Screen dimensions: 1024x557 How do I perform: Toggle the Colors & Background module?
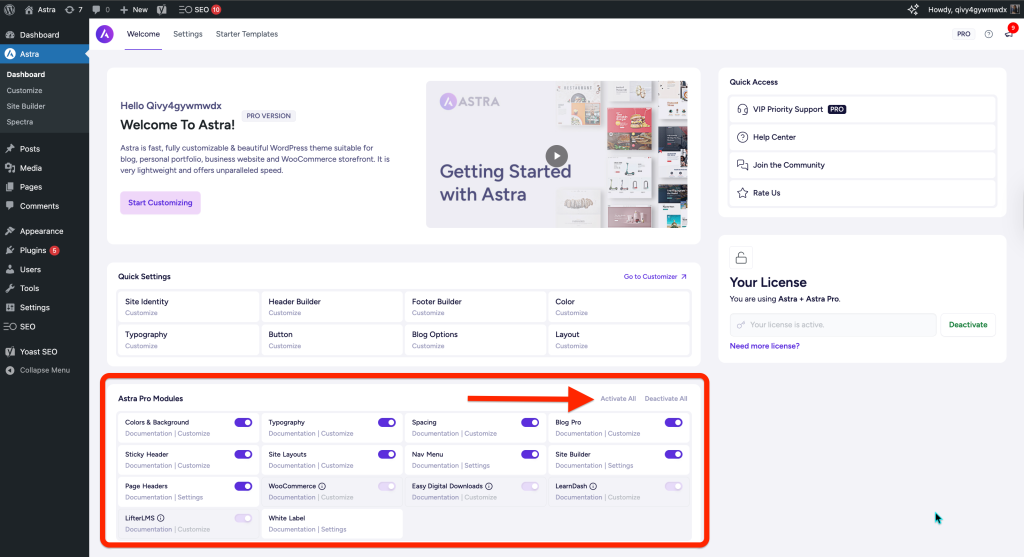(x=243, y=423)
